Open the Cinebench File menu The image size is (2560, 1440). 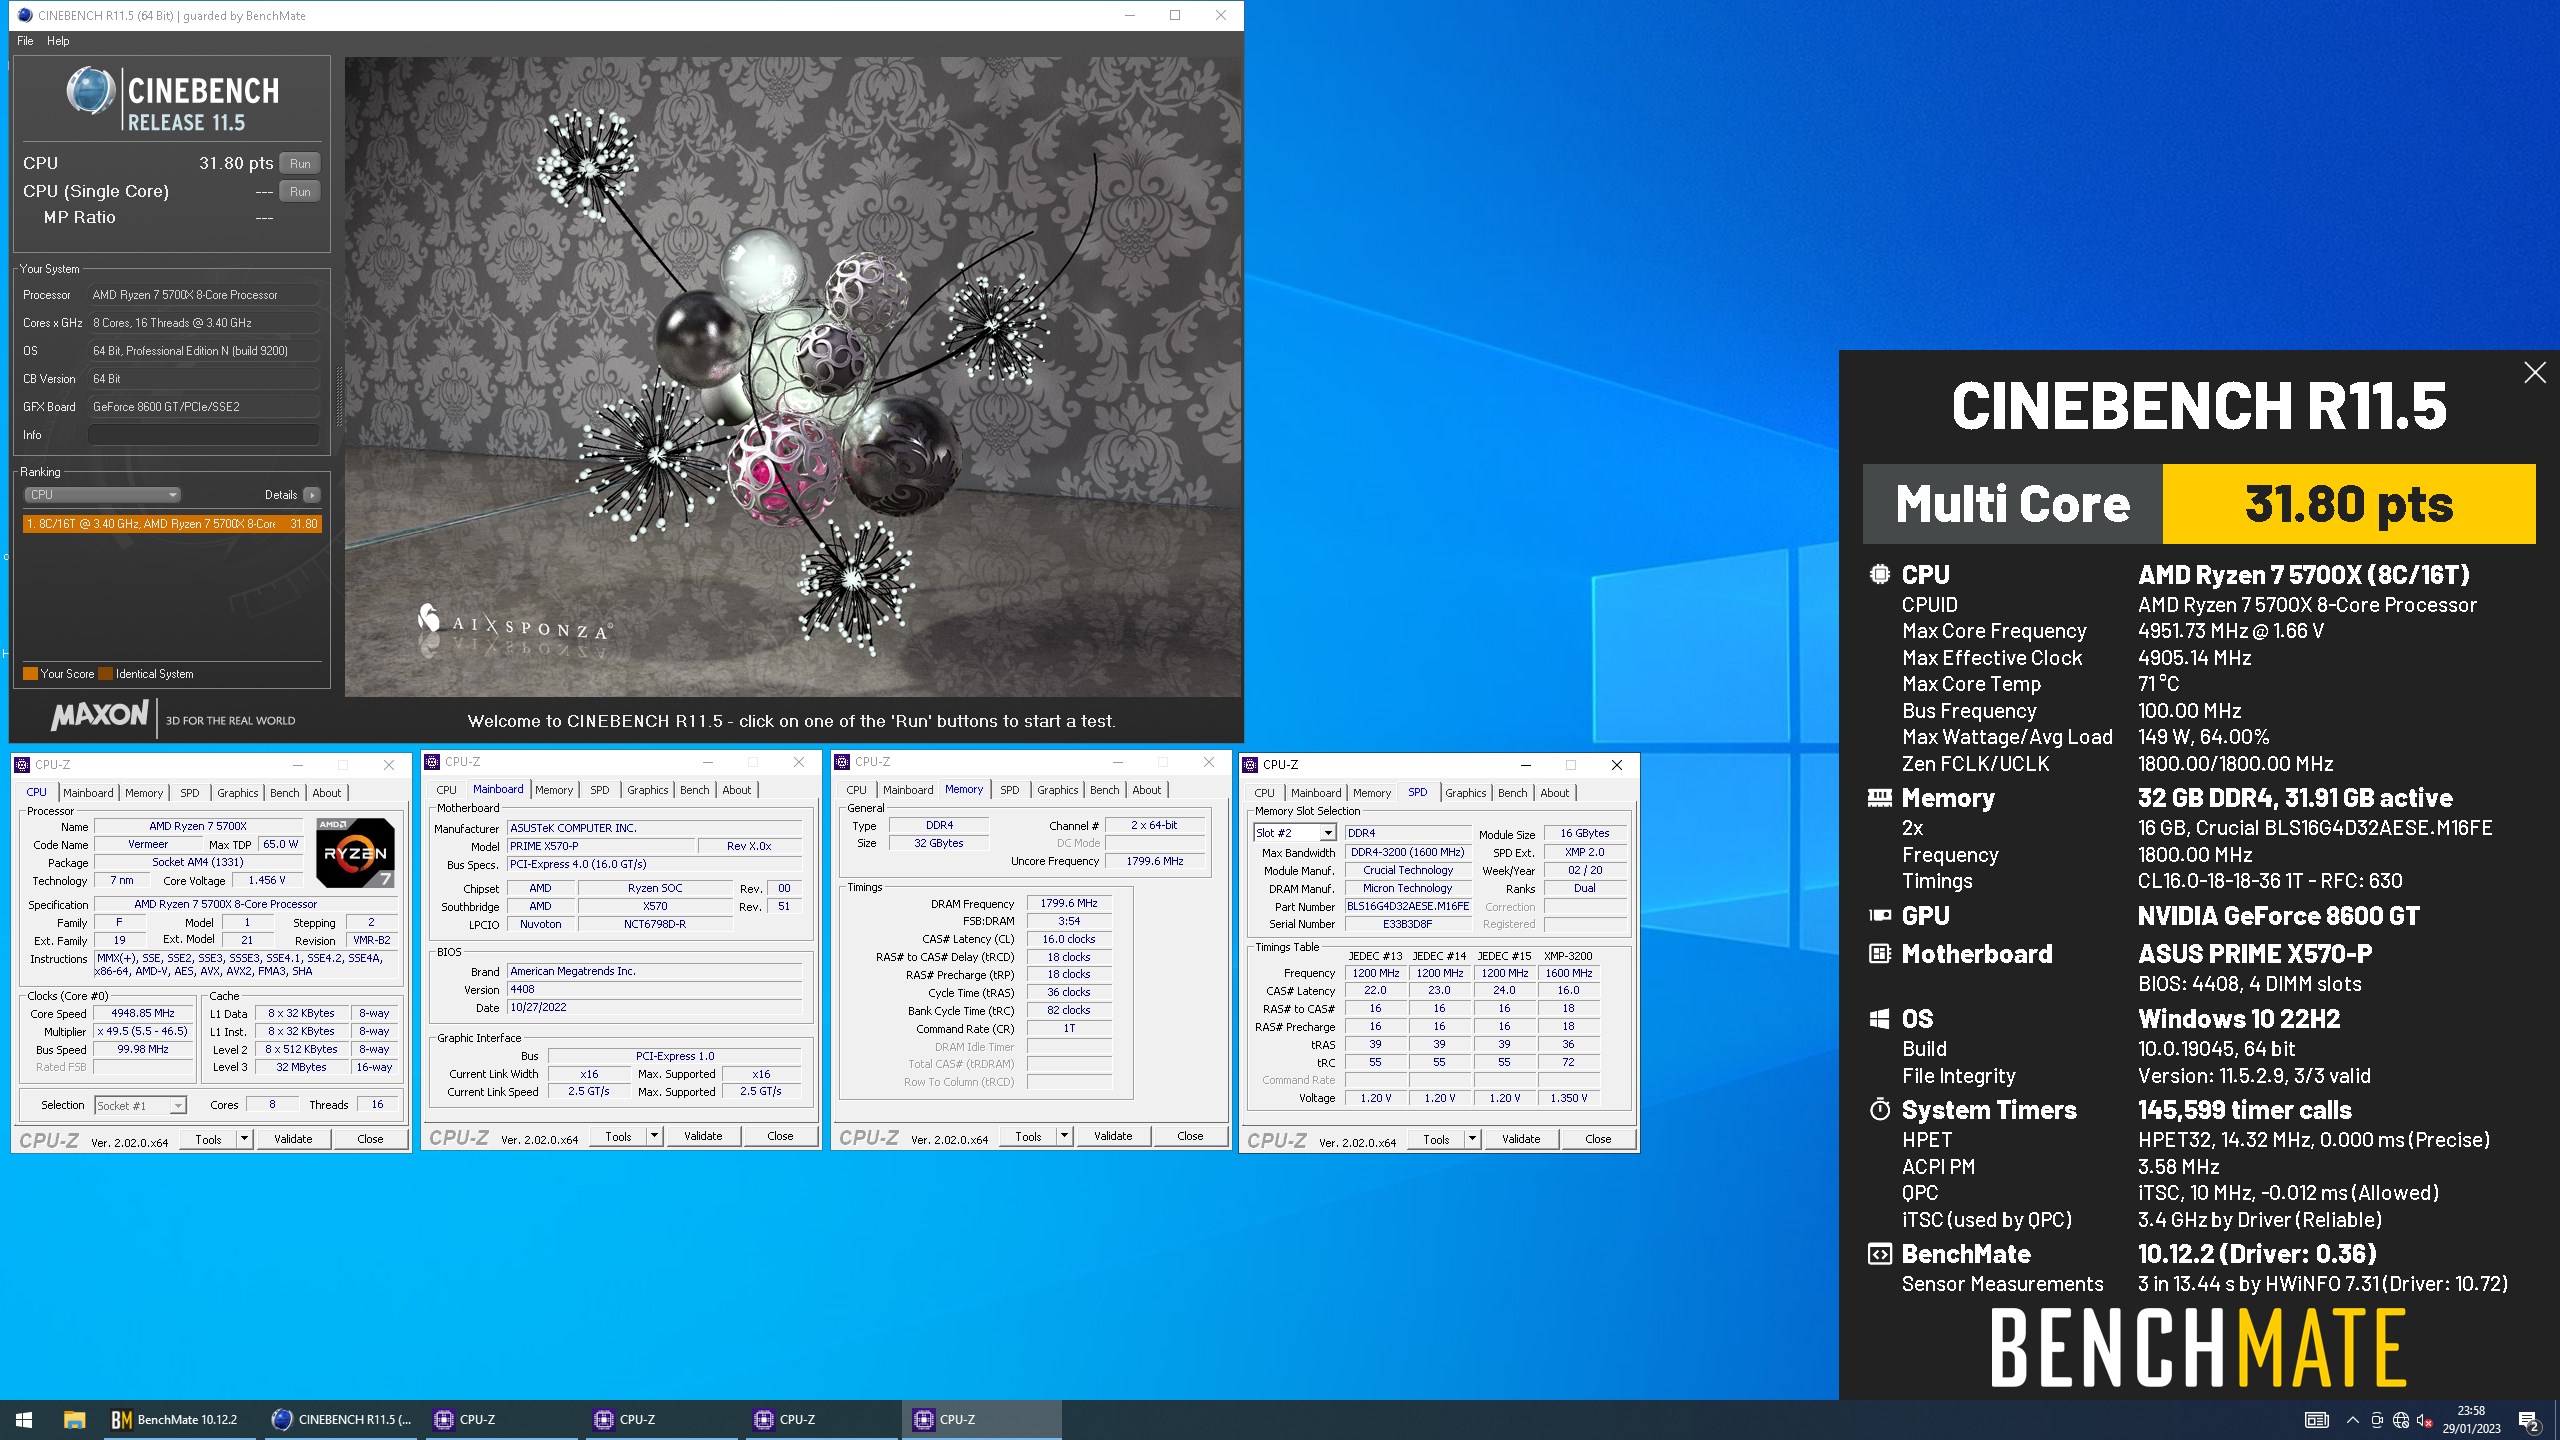pos(25,41)
